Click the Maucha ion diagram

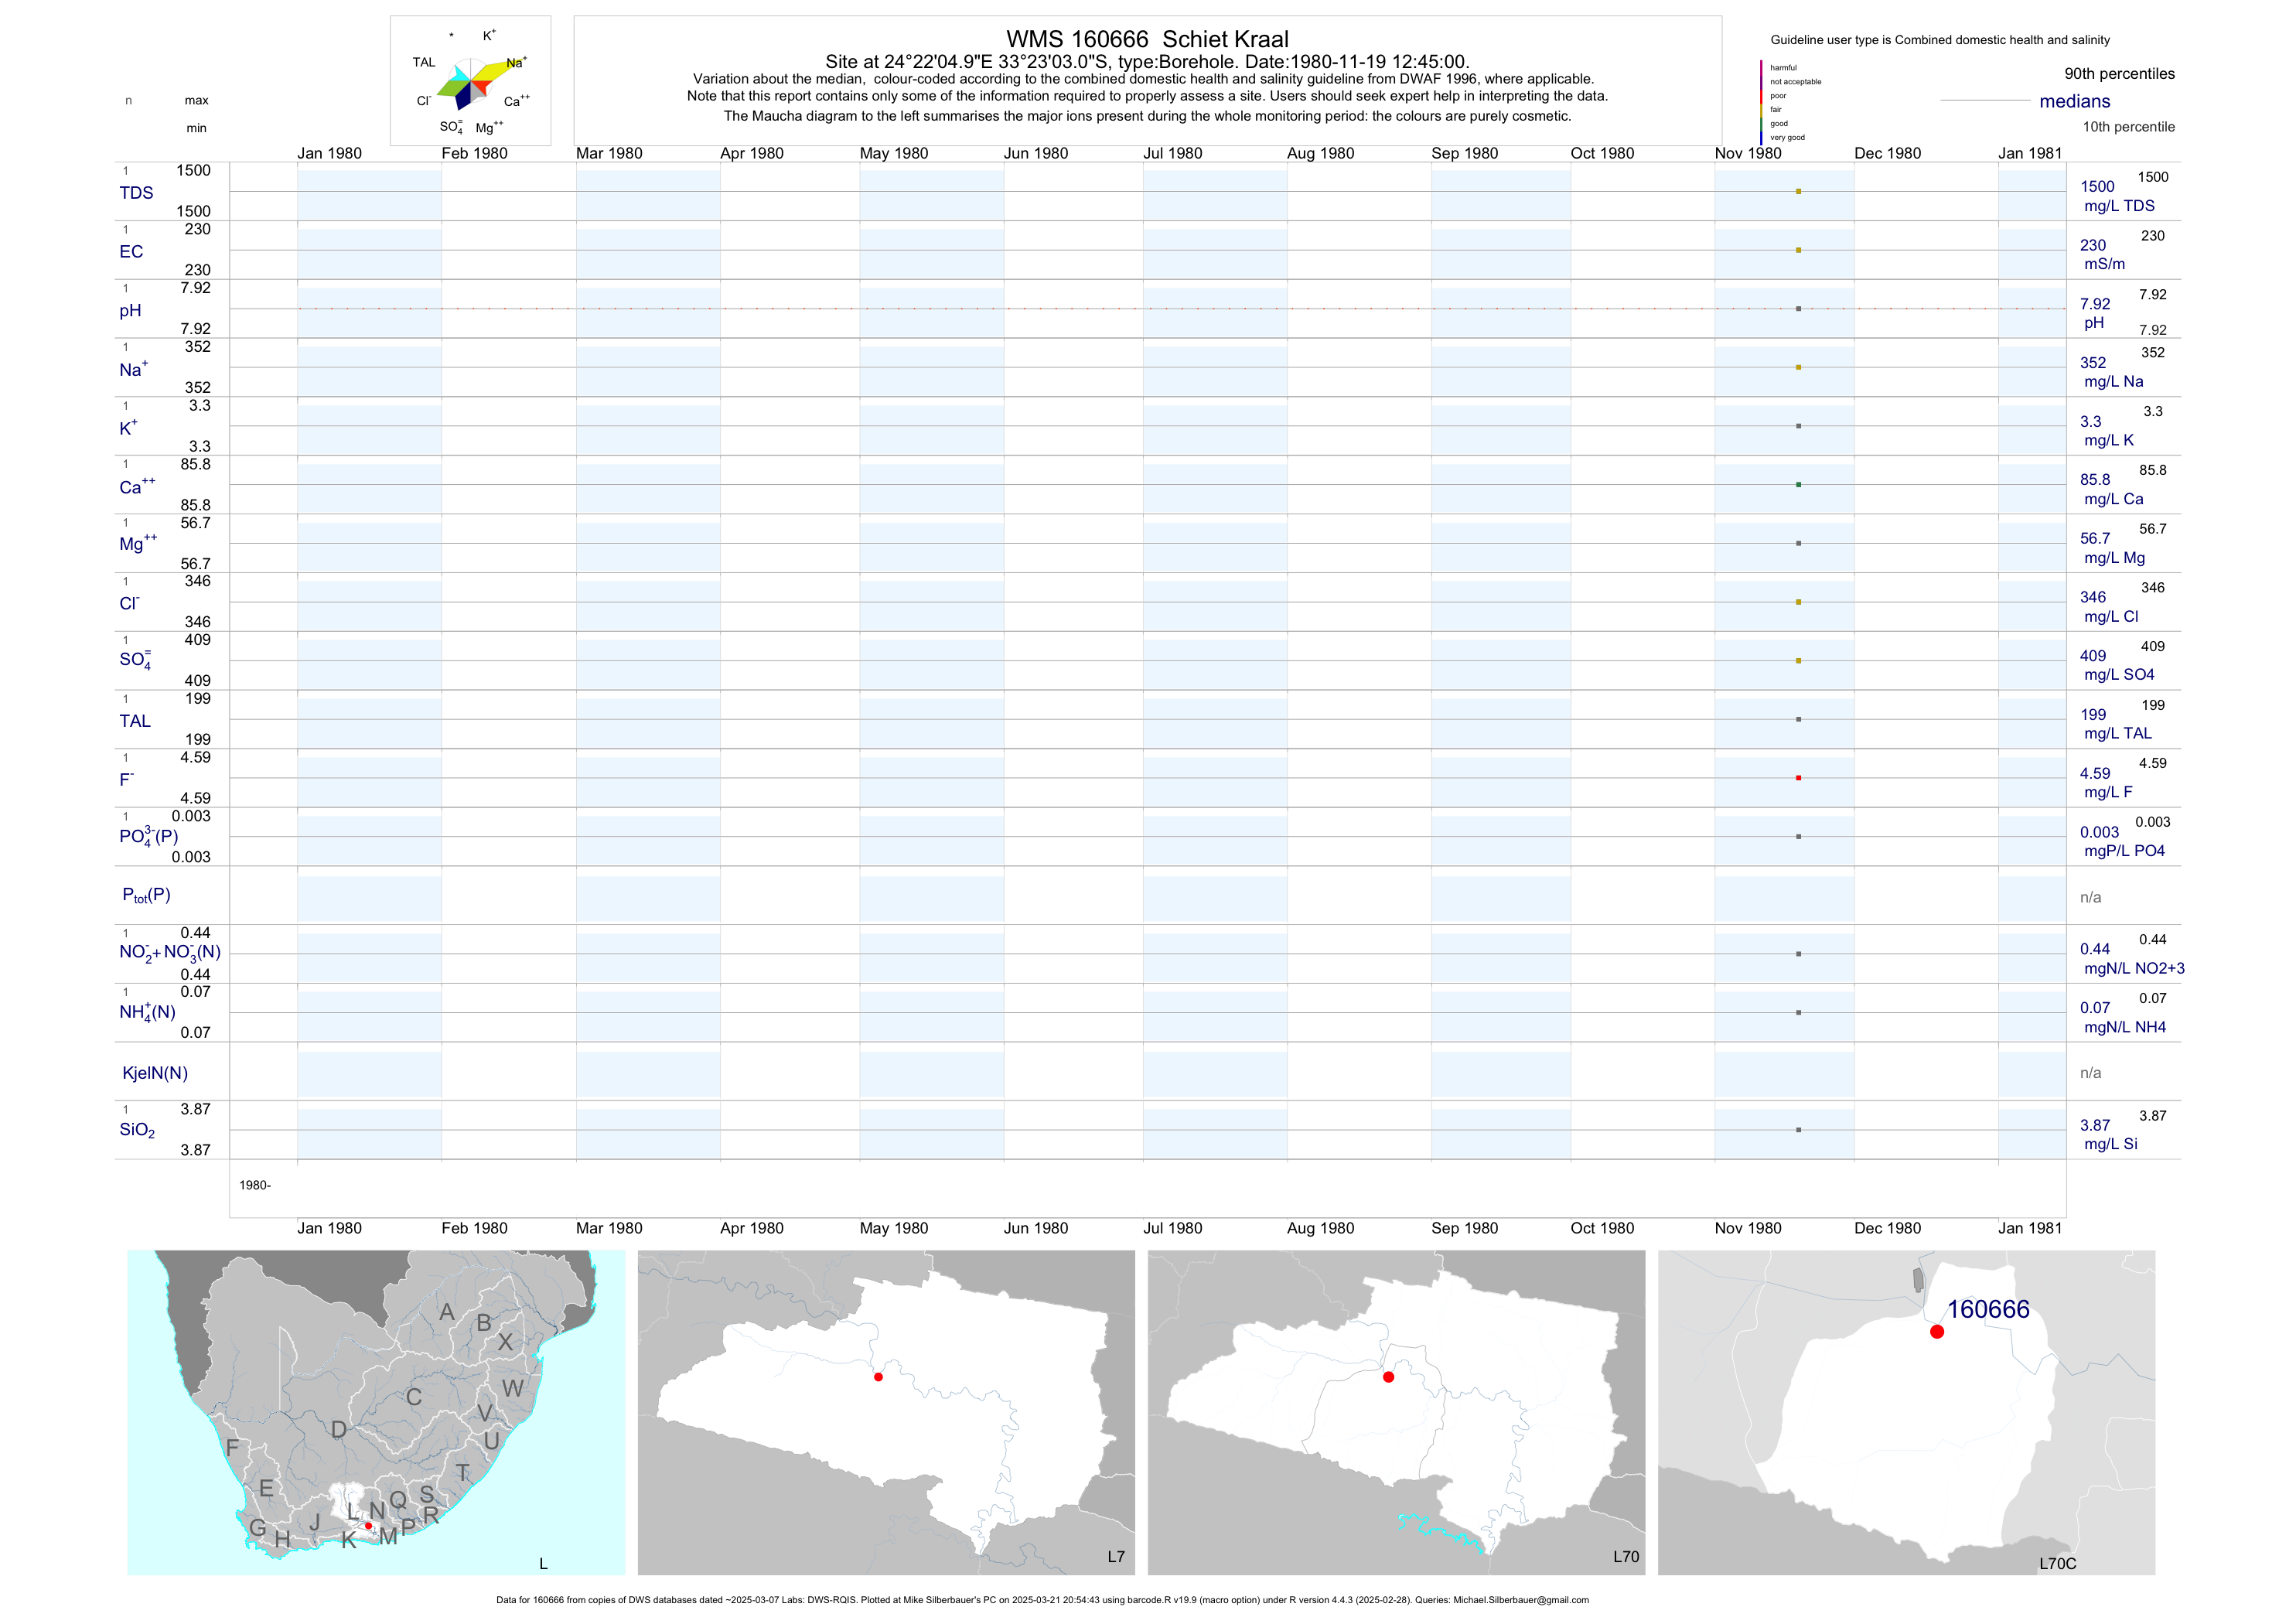tap(470, 83)
